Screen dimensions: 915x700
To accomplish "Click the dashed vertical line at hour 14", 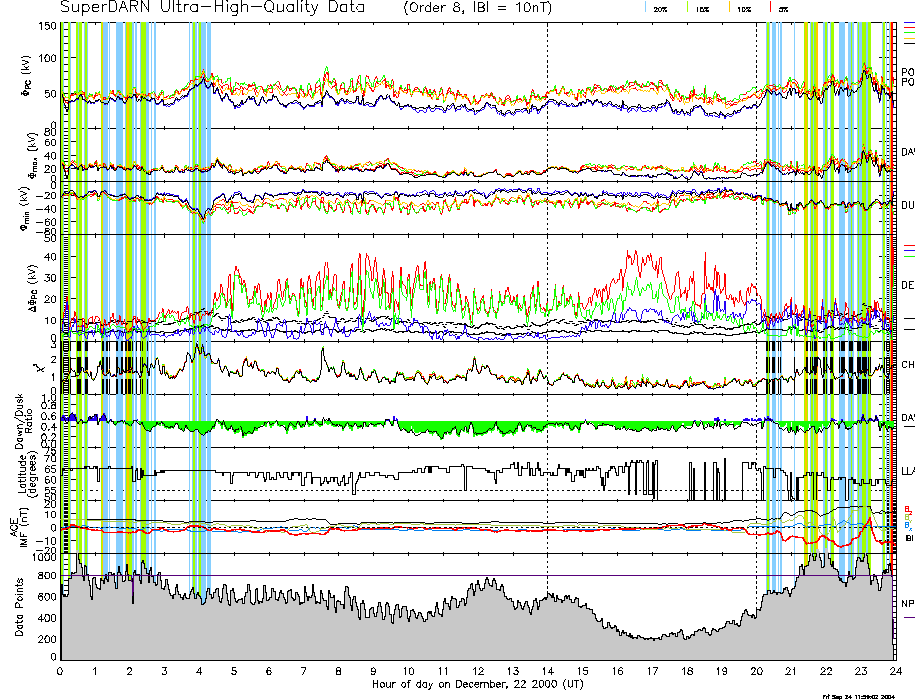I will (x=548, y=300).
